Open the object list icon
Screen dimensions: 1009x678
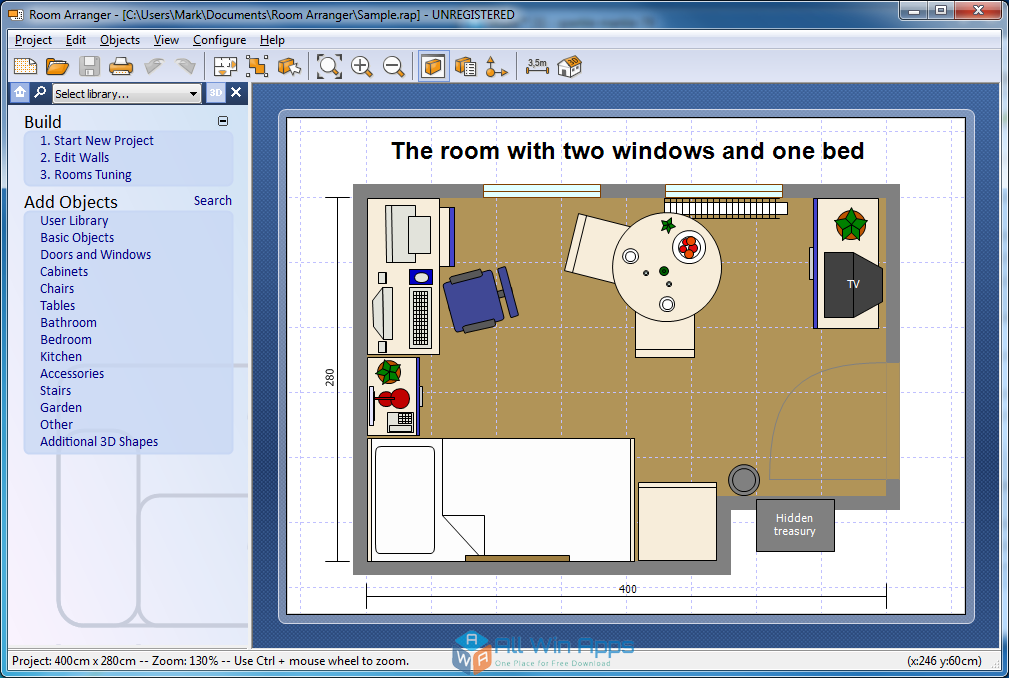pyautogui.click(x=465, y=66)
